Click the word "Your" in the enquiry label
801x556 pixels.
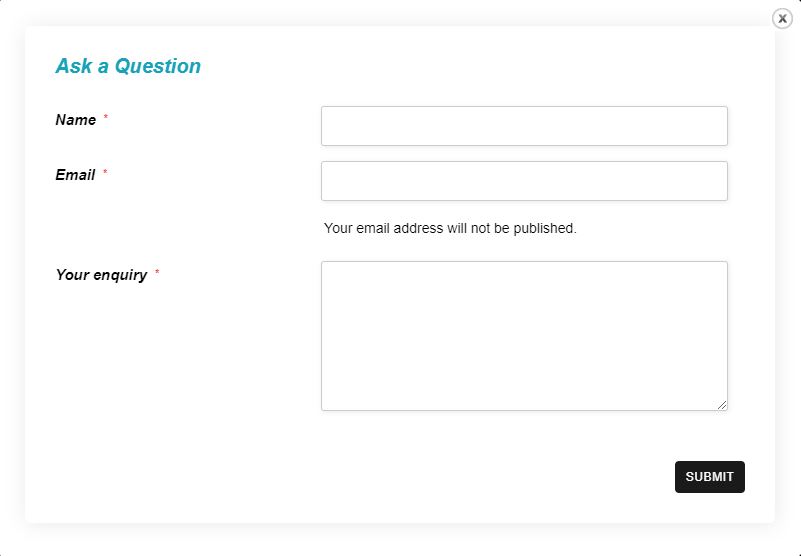pos(72,275)
